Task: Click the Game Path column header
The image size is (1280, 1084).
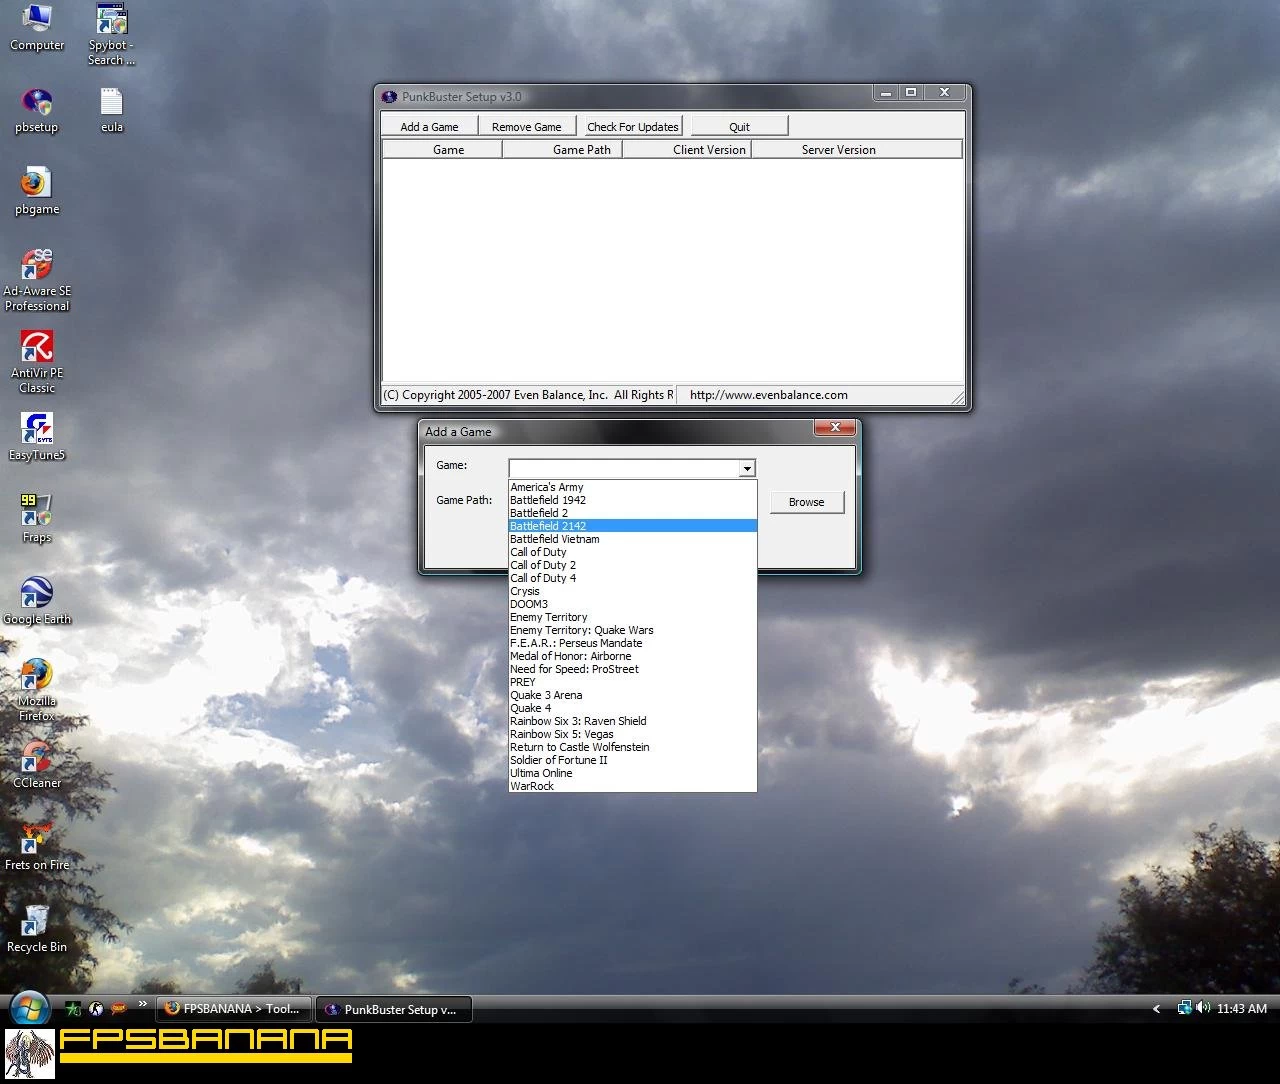Action: [x=563, y=150]
